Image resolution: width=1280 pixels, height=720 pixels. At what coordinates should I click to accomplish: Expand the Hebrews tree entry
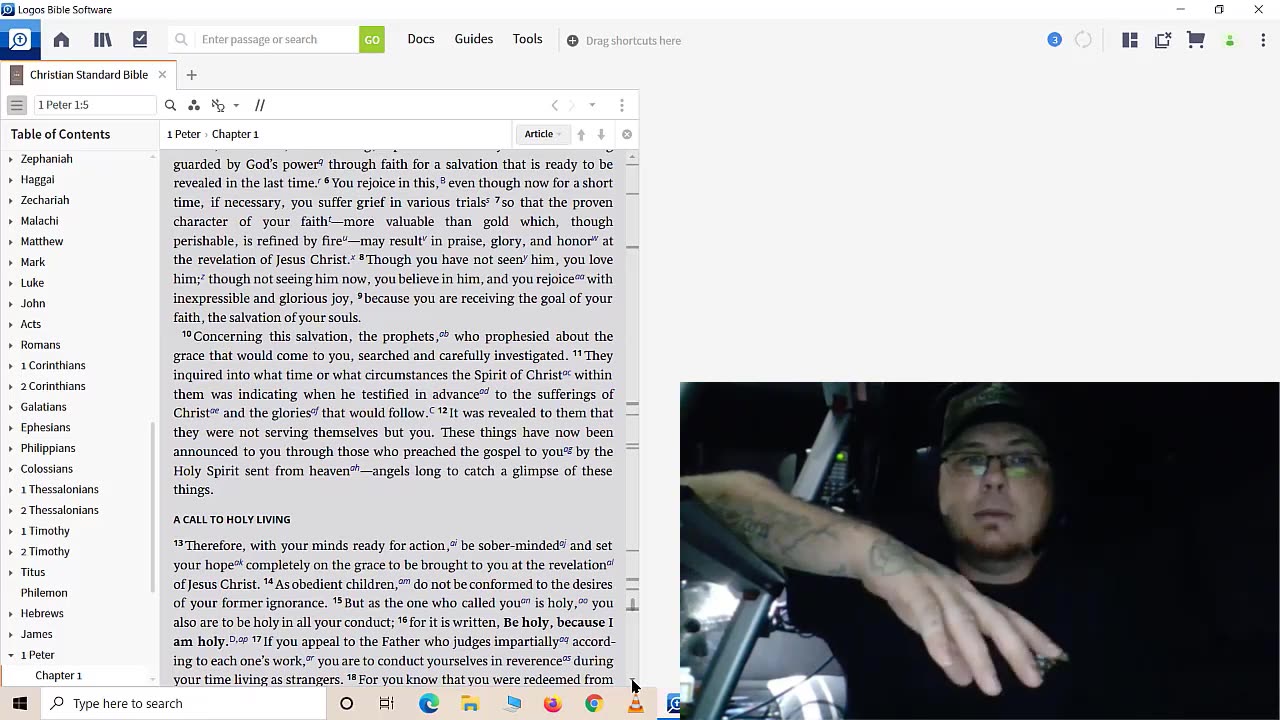11,613
